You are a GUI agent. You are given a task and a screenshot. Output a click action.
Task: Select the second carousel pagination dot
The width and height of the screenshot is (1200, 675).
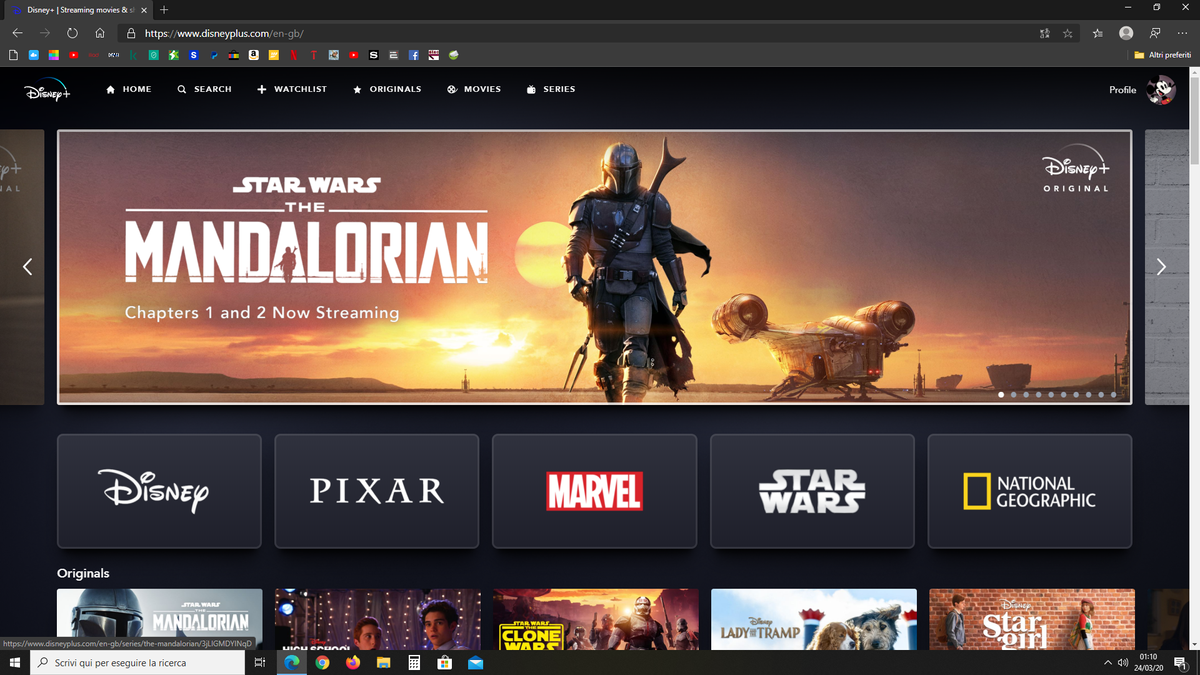[1013, 394]
